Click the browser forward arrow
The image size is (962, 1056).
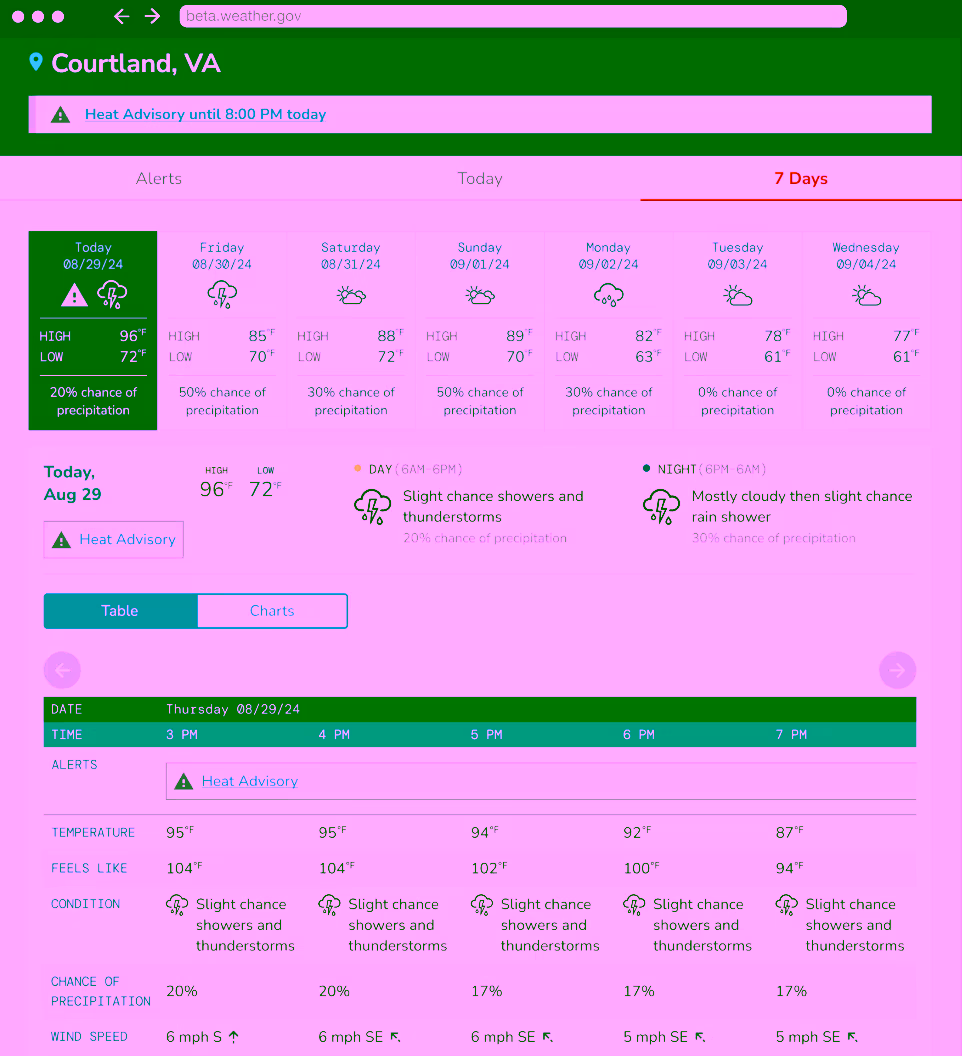point(152,16)
